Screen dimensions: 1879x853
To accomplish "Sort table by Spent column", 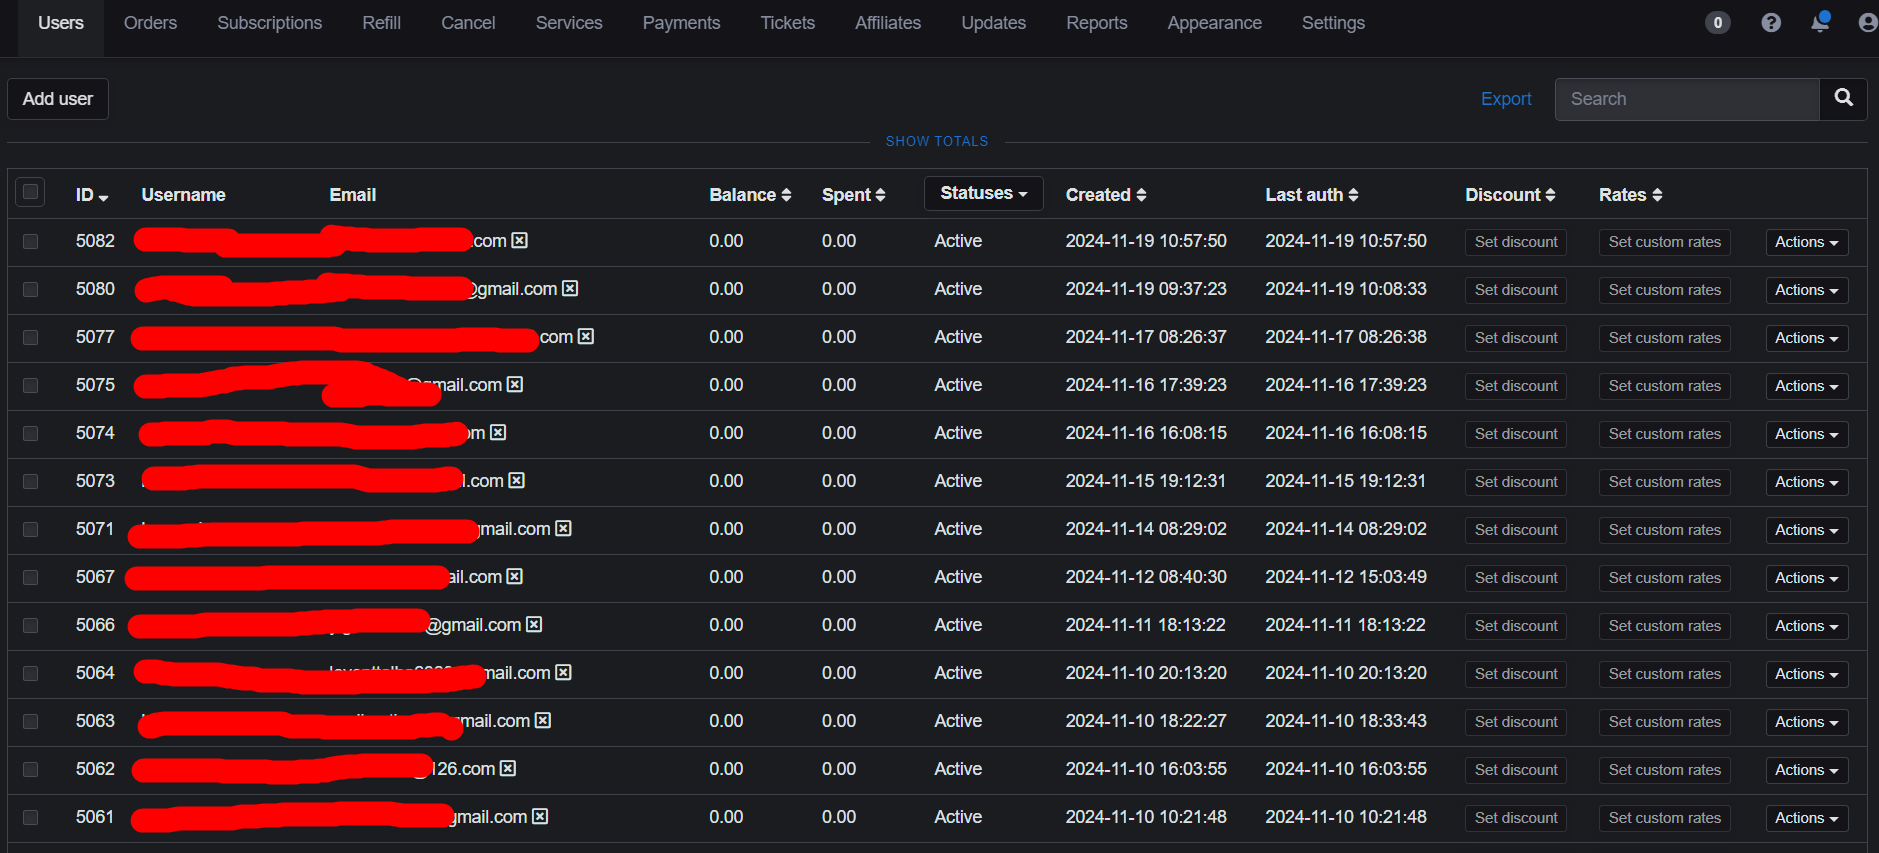I will pos(853,195).
